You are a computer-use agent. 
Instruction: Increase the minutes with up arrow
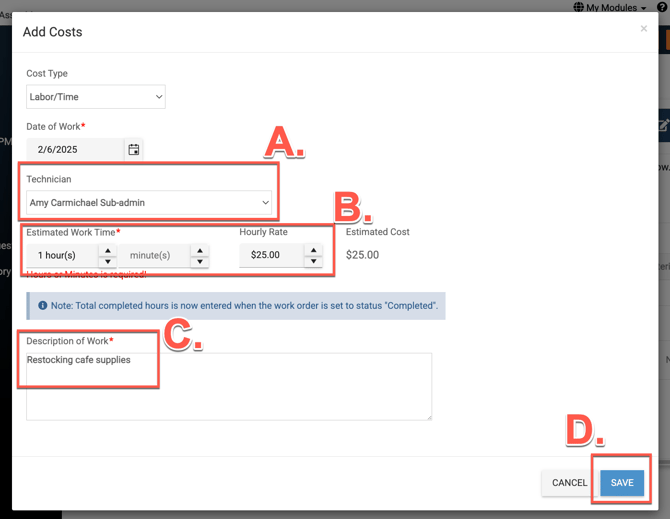(x=199, y=250)
